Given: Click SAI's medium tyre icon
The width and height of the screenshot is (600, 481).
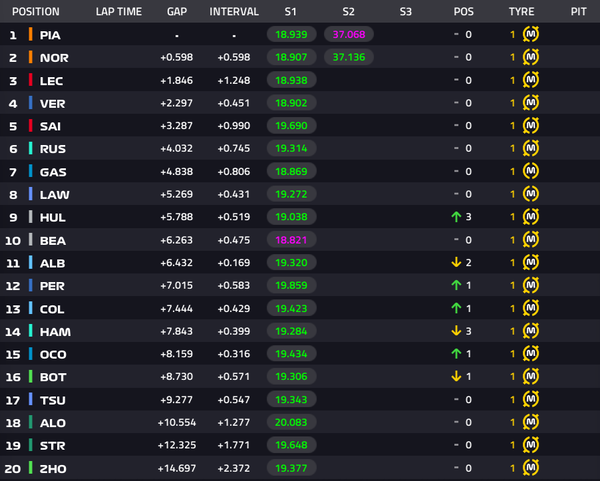Looking at the screenshot, I should coord(531,126).
